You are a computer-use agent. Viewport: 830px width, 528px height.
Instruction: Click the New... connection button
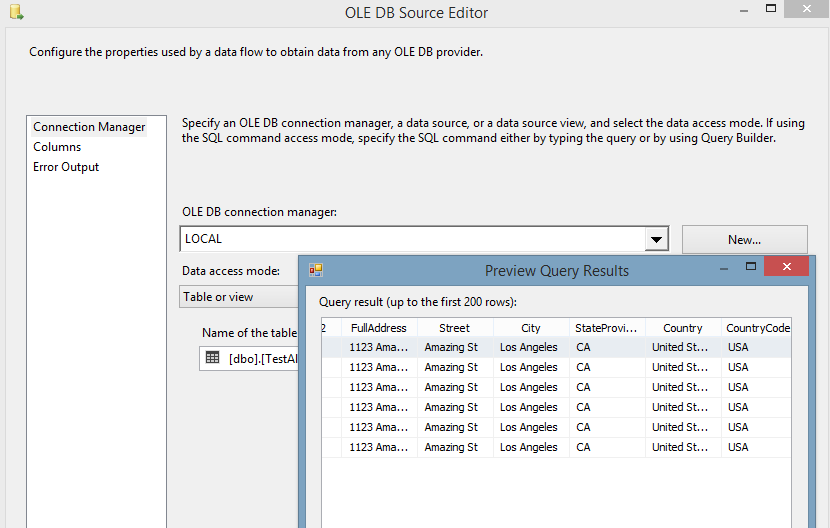click(744, 239)
